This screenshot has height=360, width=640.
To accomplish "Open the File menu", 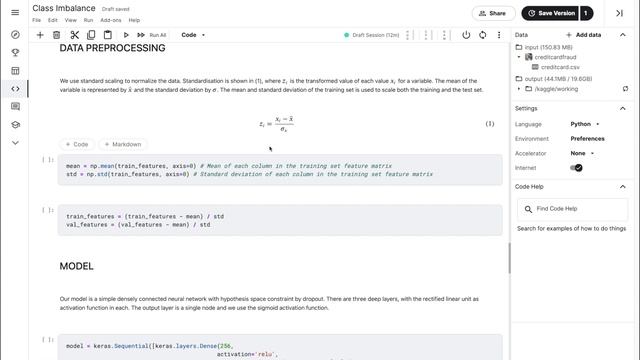I will click(36, 20).
